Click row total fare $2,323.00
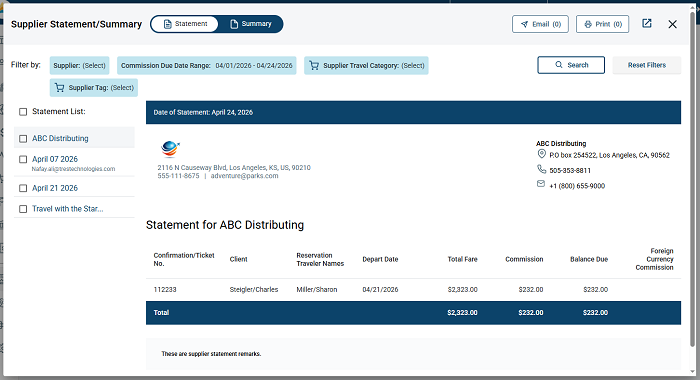 (x=462, y=290)
